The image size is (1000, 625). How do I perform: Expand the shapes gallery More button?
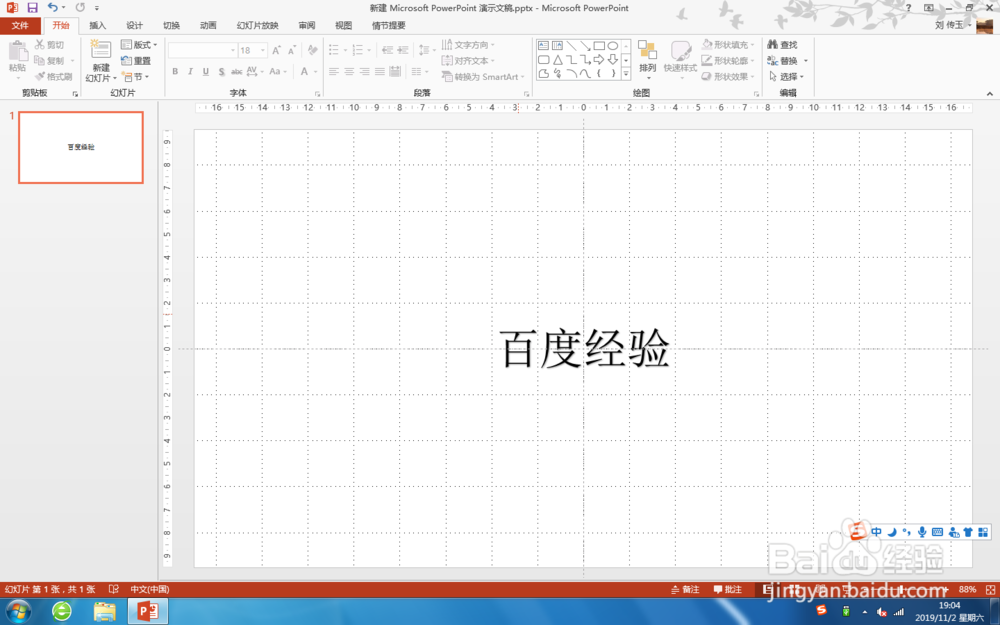(626, 74)
